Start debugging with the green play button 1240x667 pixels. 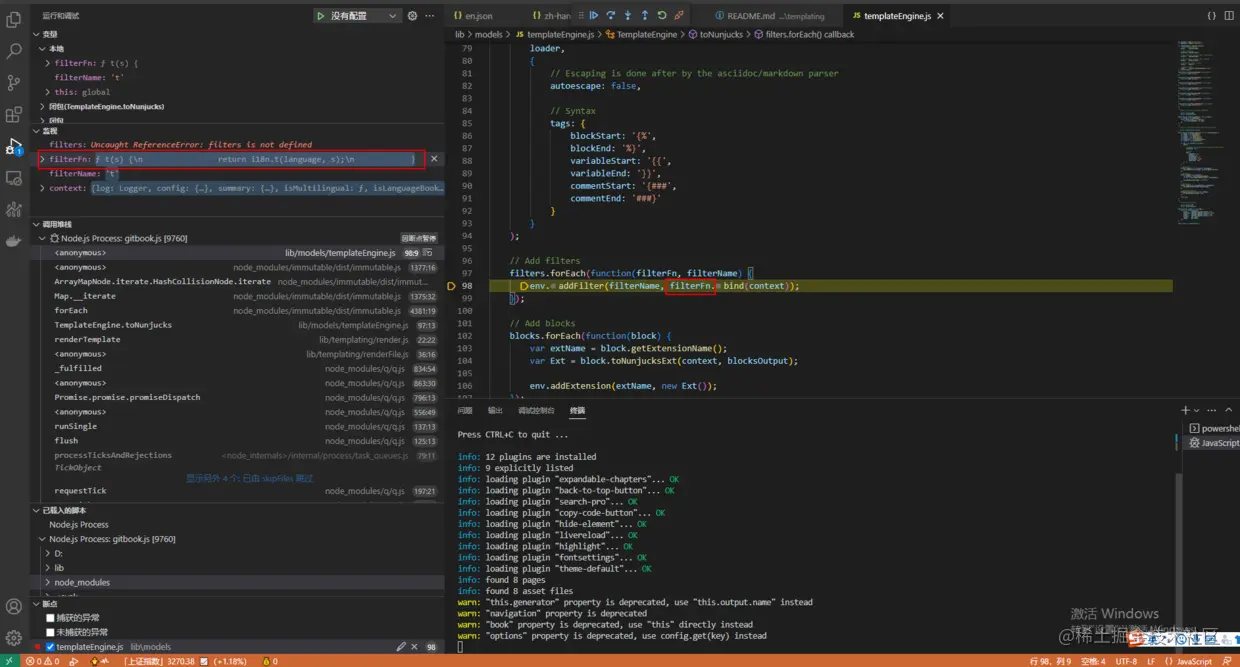(x=320, y=16)
